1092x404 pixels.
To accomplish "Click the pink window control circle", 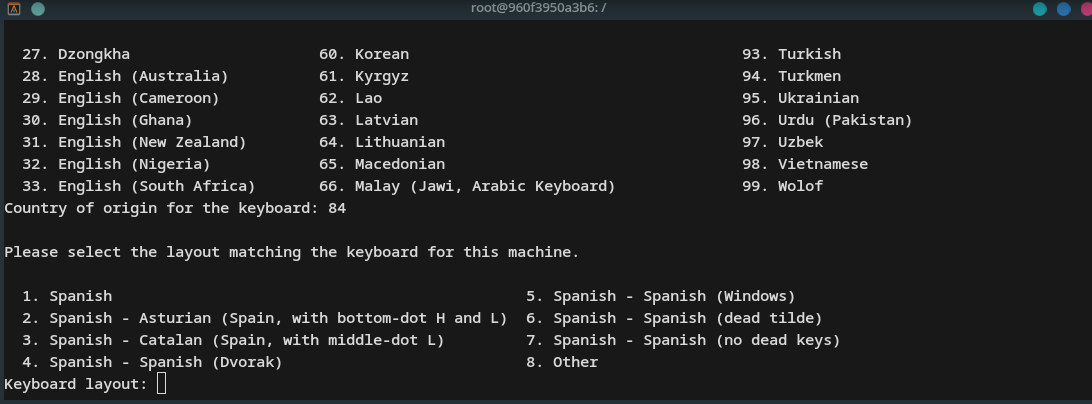I will tap(1086, 9).
